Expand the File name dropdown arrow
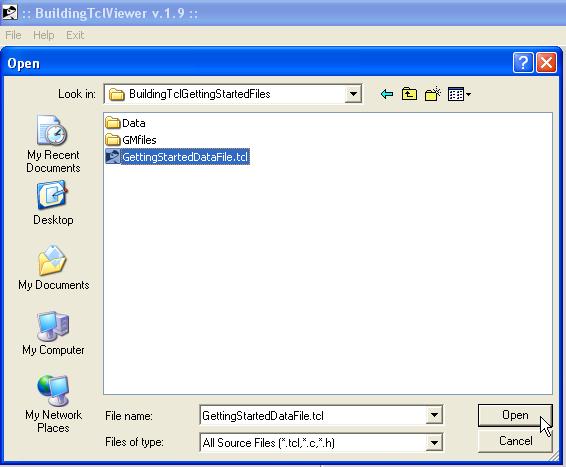The height and width of the screenshot is (467, 566). [x=434, y=415]
